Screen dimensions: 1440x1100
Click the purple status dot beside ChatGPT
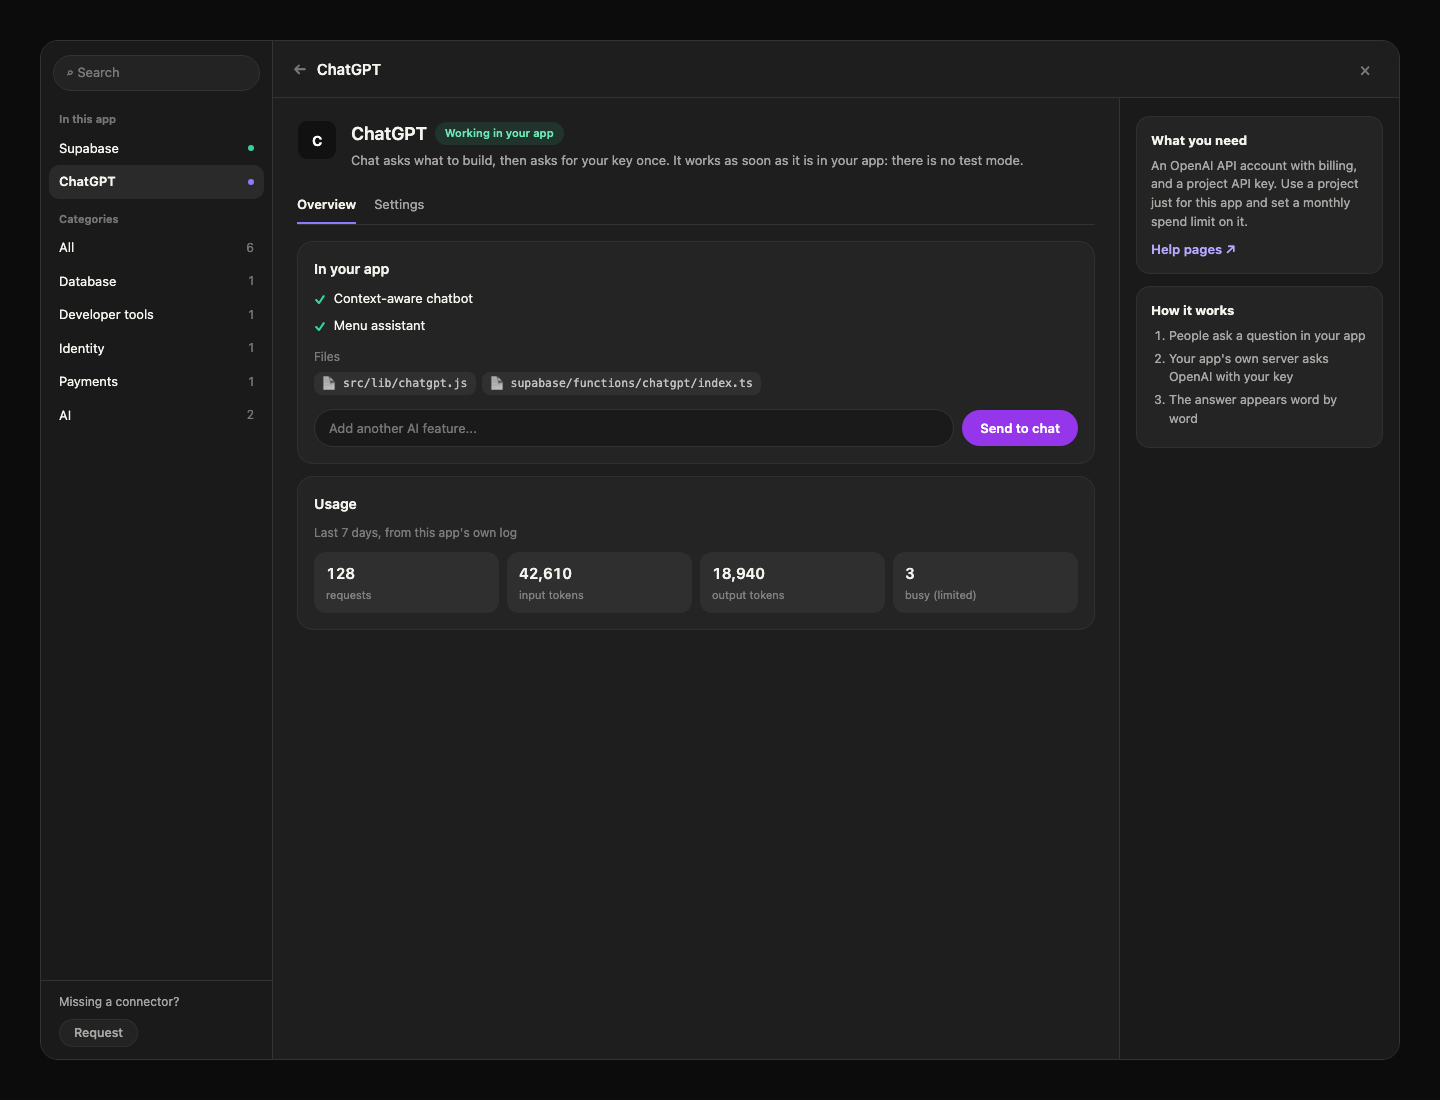[251, 182]
